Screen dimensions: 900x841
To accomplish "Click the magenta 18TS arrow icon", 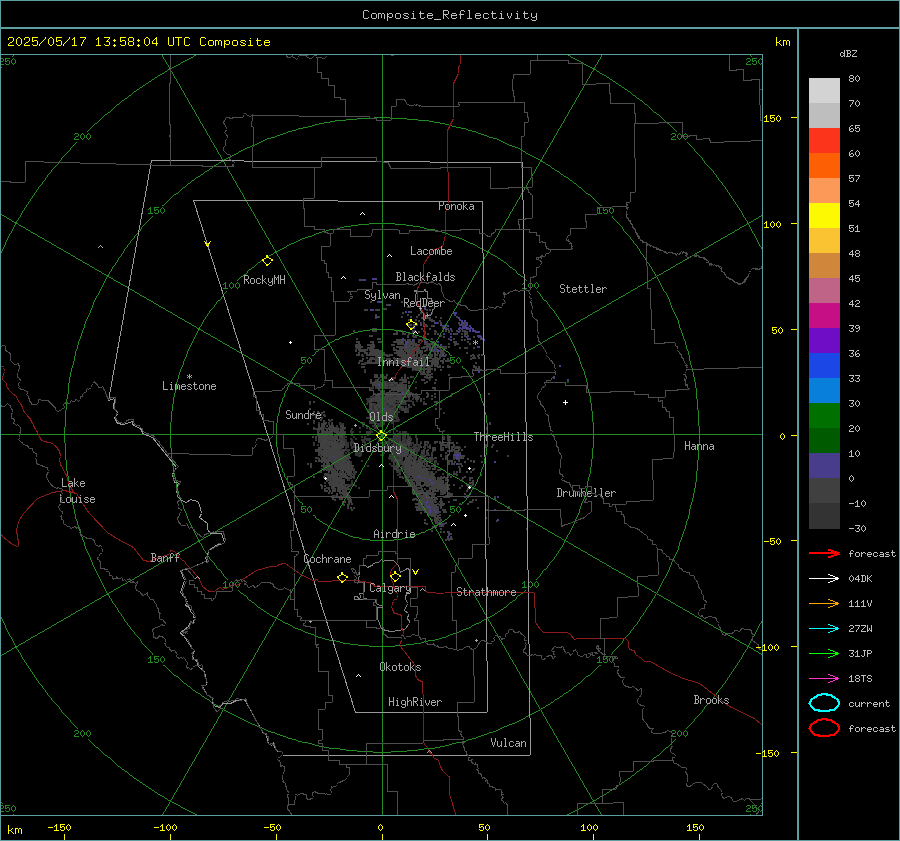I will coord(824,679).
